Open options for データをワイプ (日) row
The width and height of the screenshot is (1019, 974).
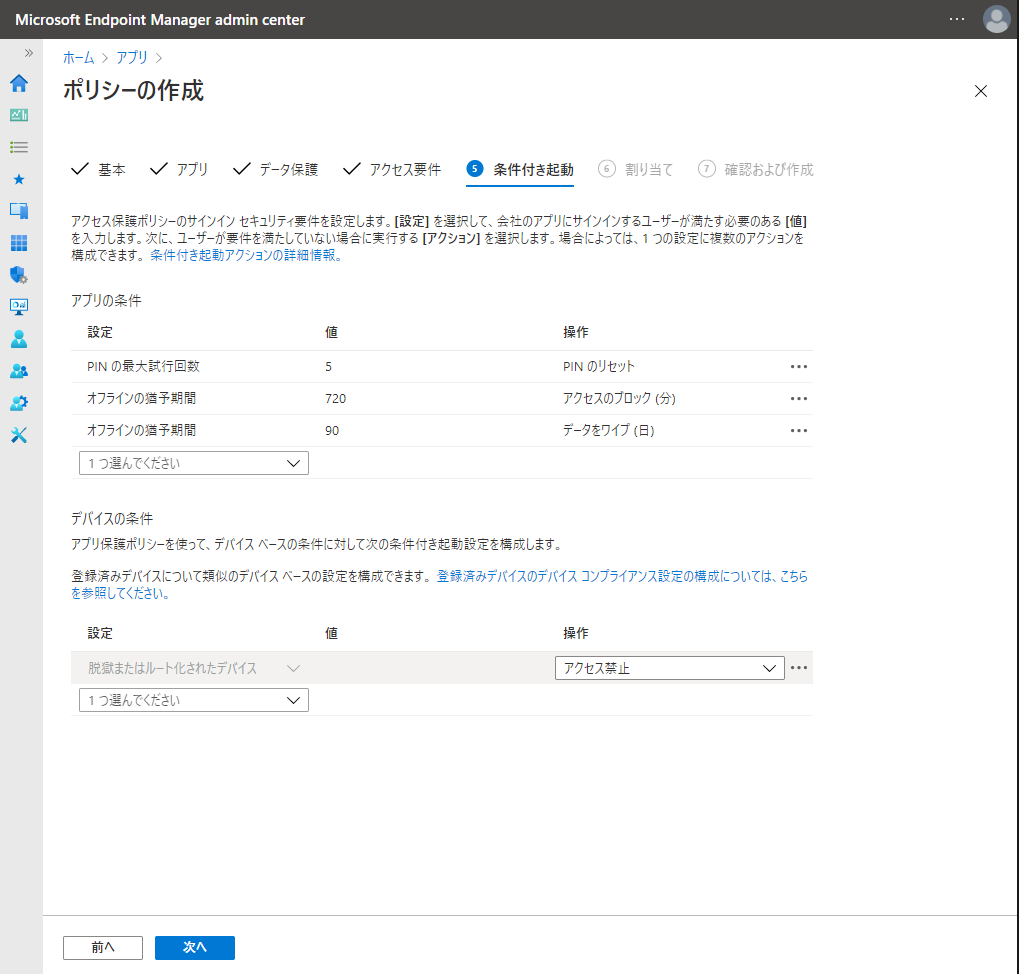click(x=799, y=430)
